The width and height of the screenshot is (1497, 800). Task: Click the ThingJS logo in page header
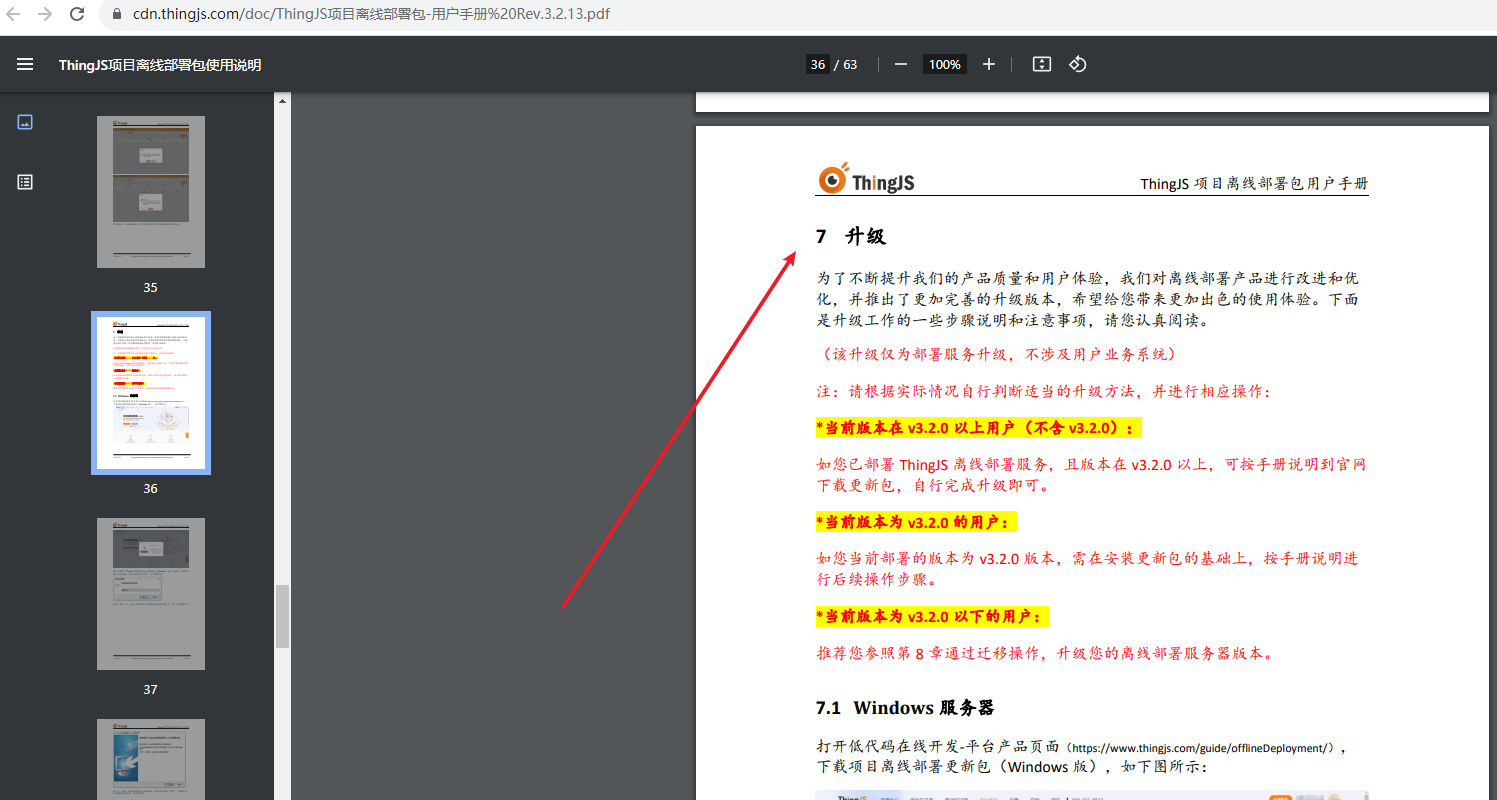(866, 179)
